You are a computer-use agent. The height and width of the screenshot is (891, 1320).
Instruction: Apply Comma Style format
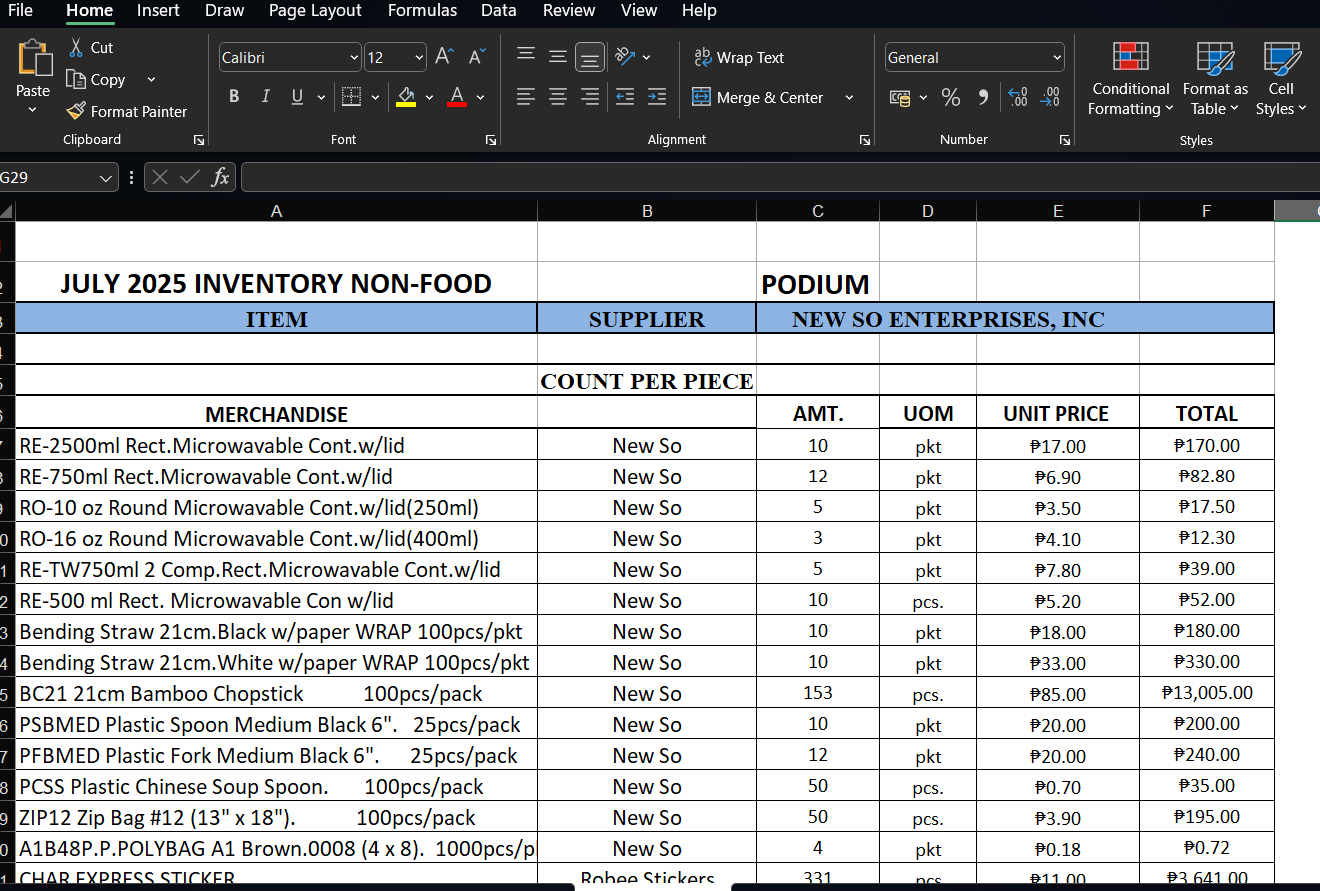pos(983,97)
